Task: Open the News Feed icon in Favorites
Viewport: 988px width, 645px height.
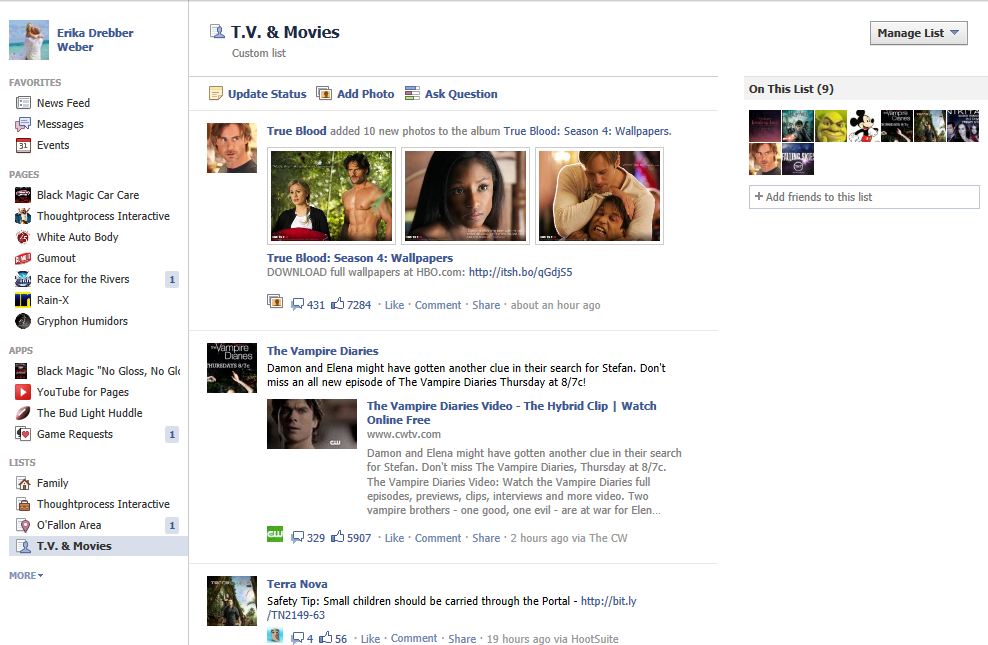Action: (23, 103)
